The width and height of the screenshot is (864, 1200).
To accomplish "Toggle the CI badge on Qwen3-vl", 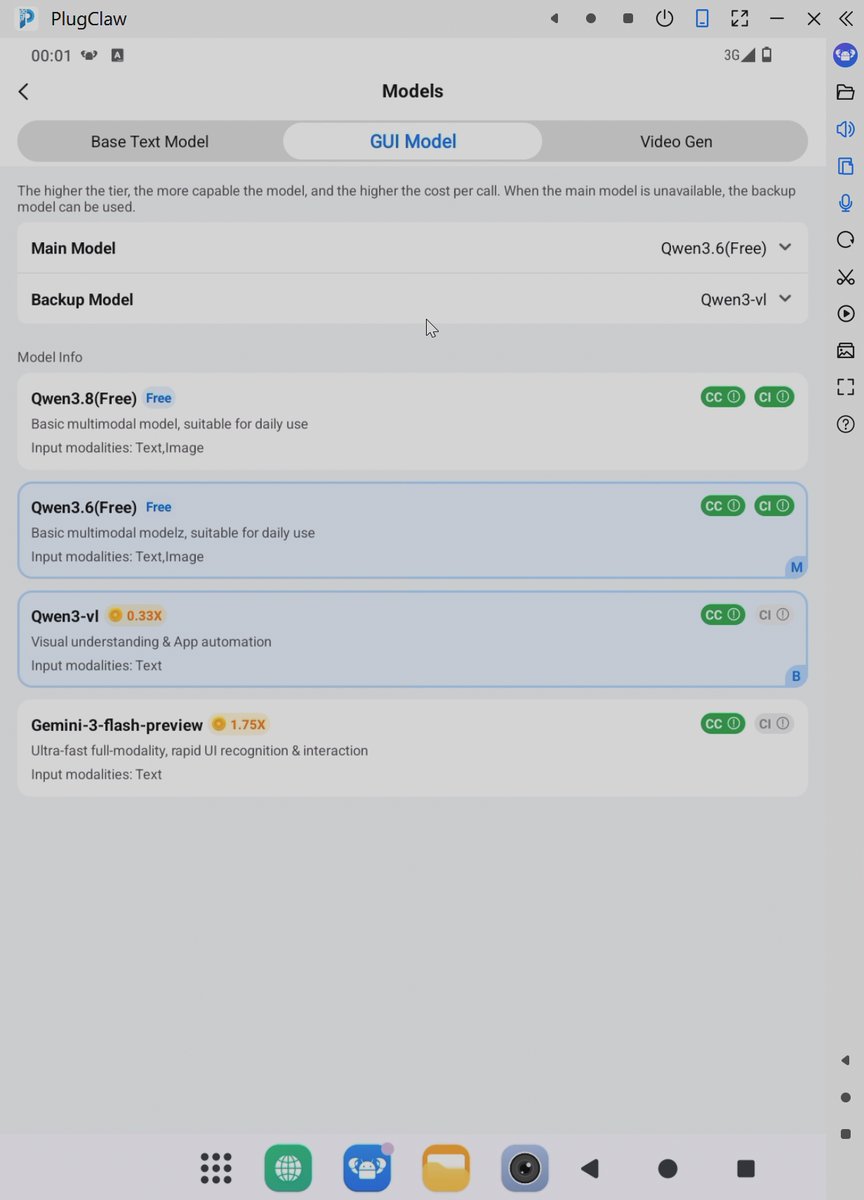I will pyautogui.click(x=773, y=615).
